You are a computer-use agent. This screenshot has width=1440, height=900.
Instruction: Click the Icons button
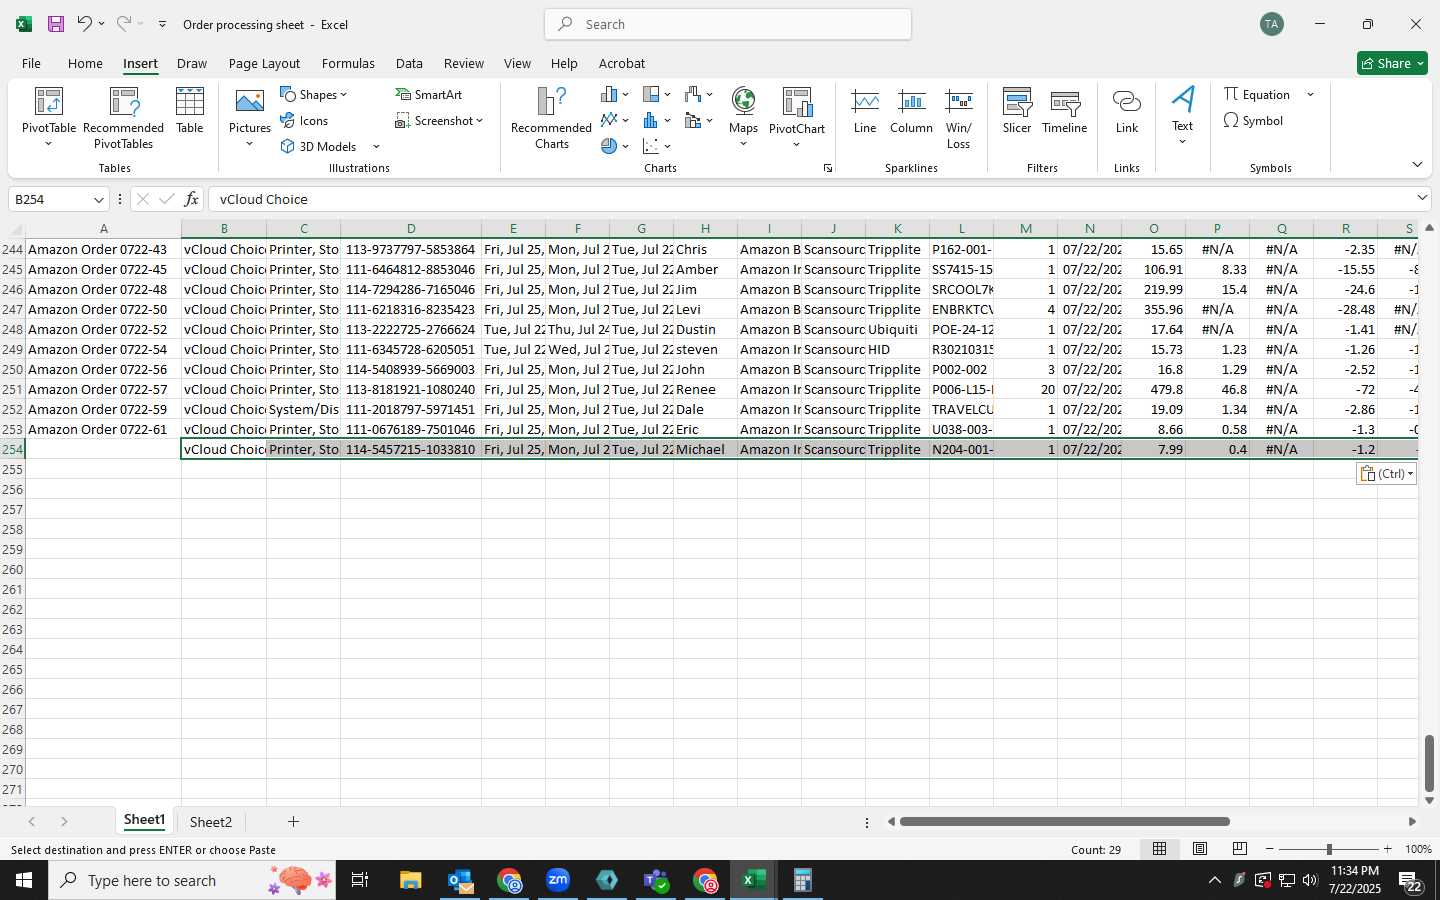[x=305, y=120]
